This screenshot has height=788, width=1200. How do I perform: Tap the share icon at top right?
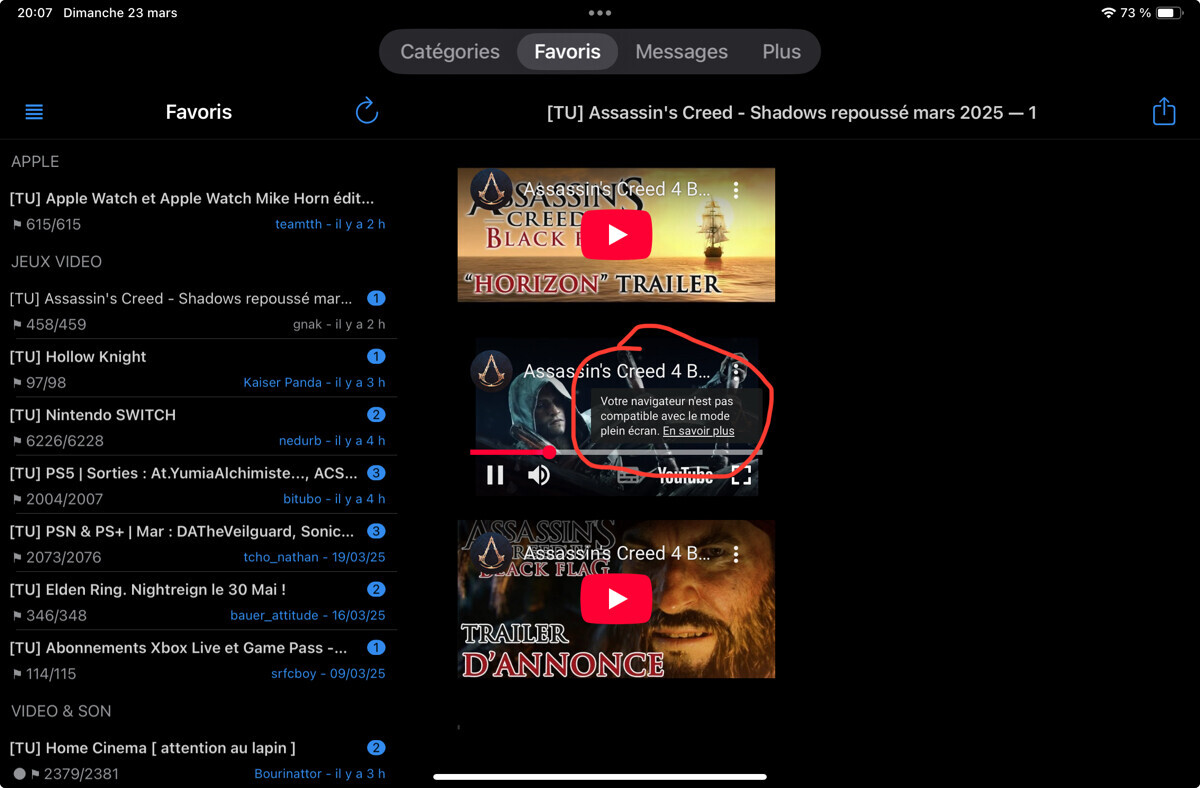[1163, 111]
